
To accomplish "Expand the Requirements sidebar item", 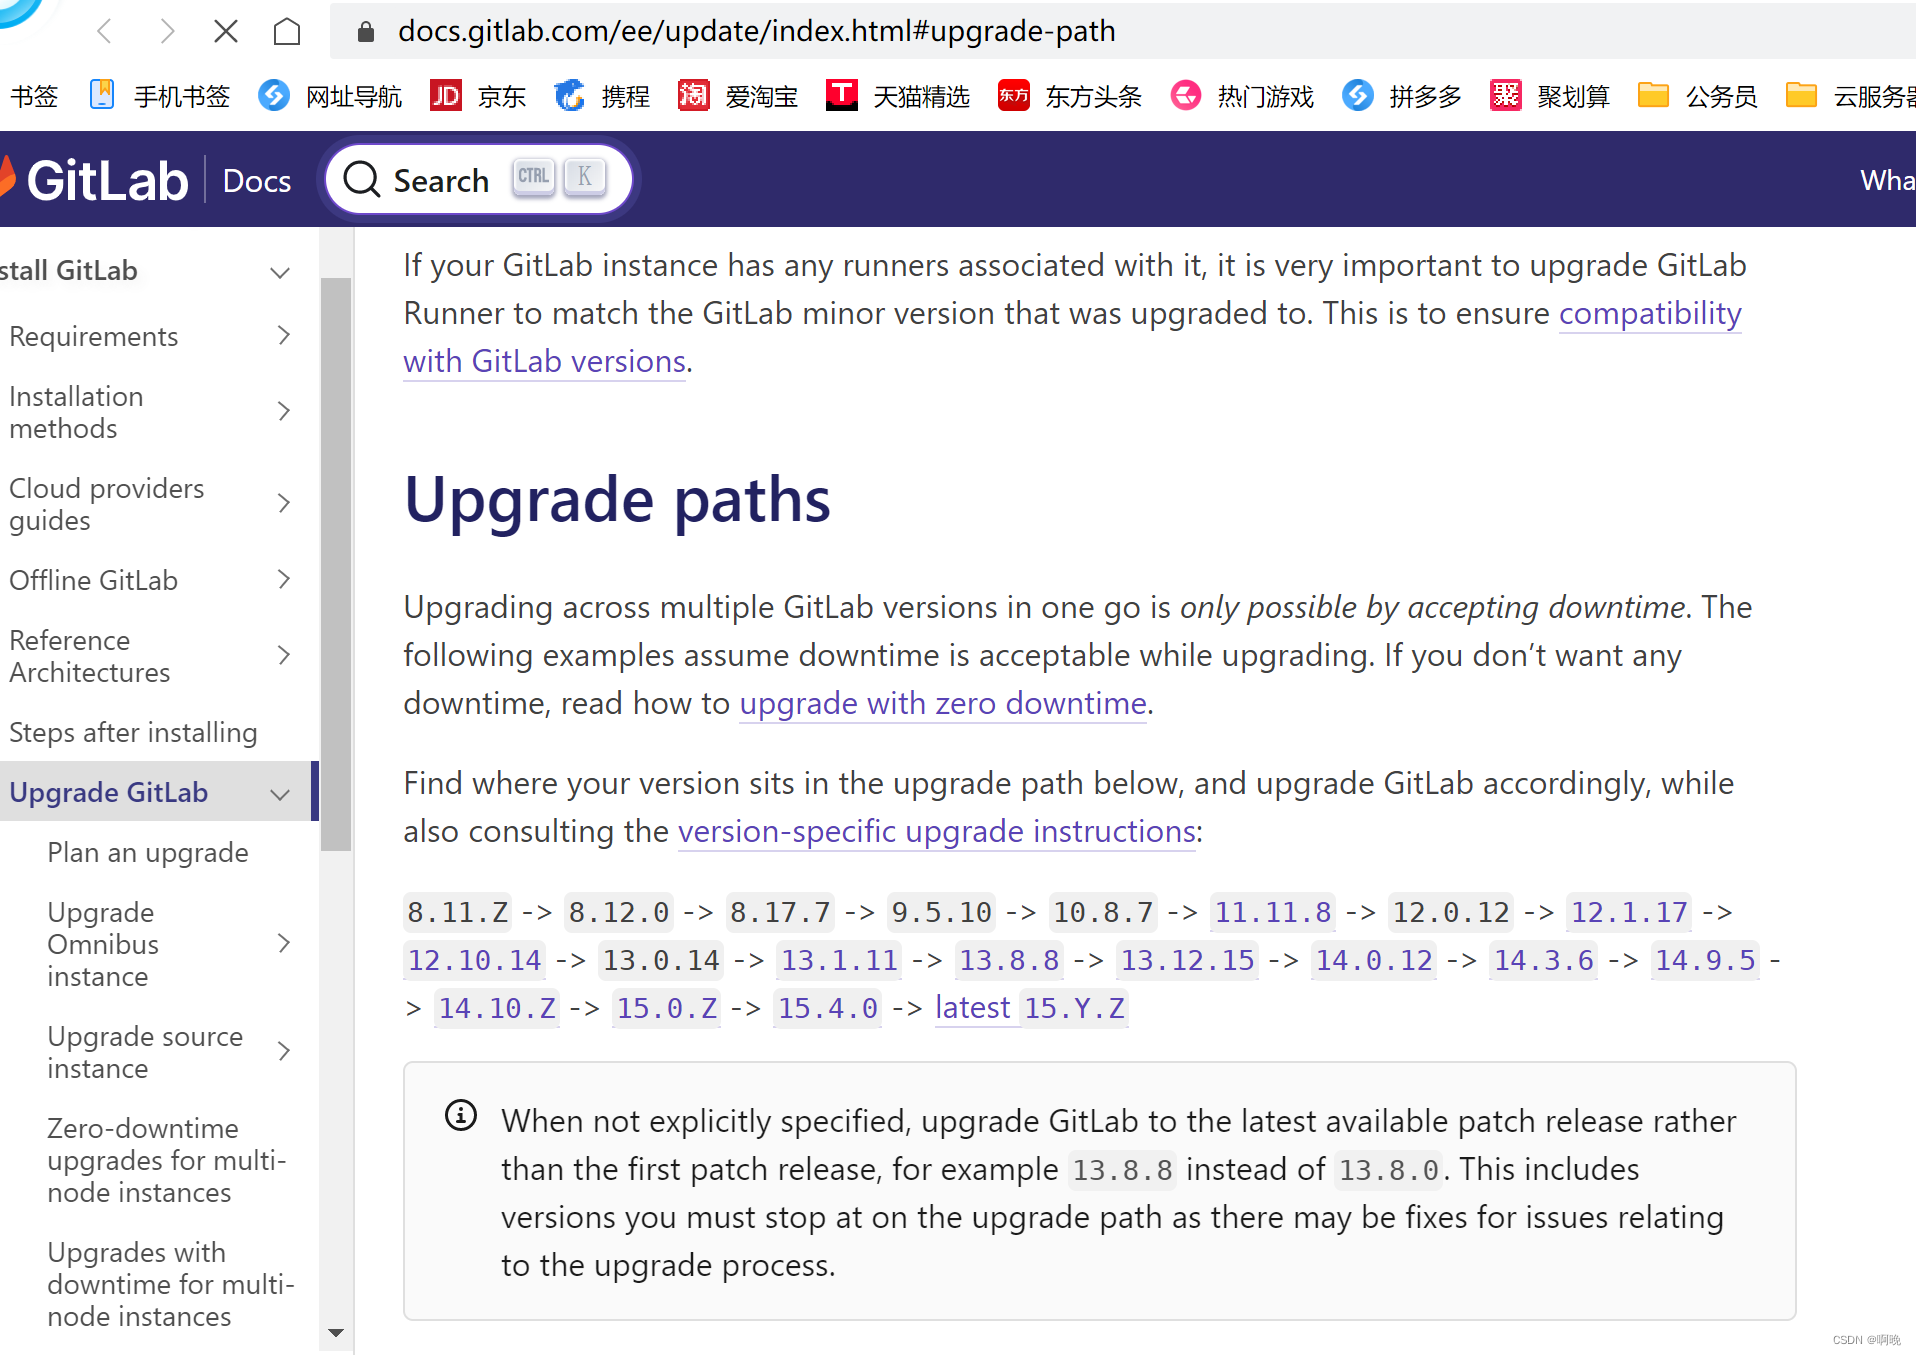I will pos(284,335).
